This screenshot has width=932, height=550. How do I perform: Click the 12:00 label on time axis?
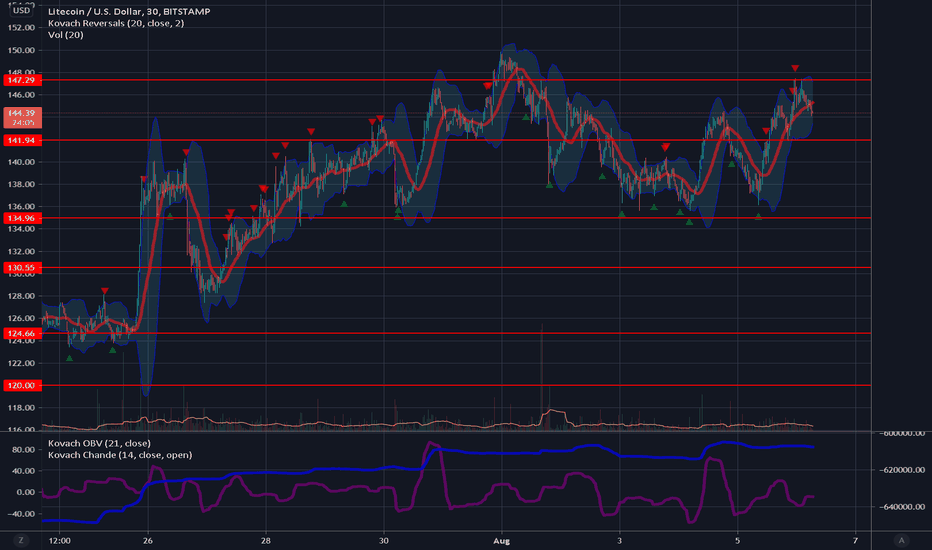pyautogui.click(x=59, y=541)
